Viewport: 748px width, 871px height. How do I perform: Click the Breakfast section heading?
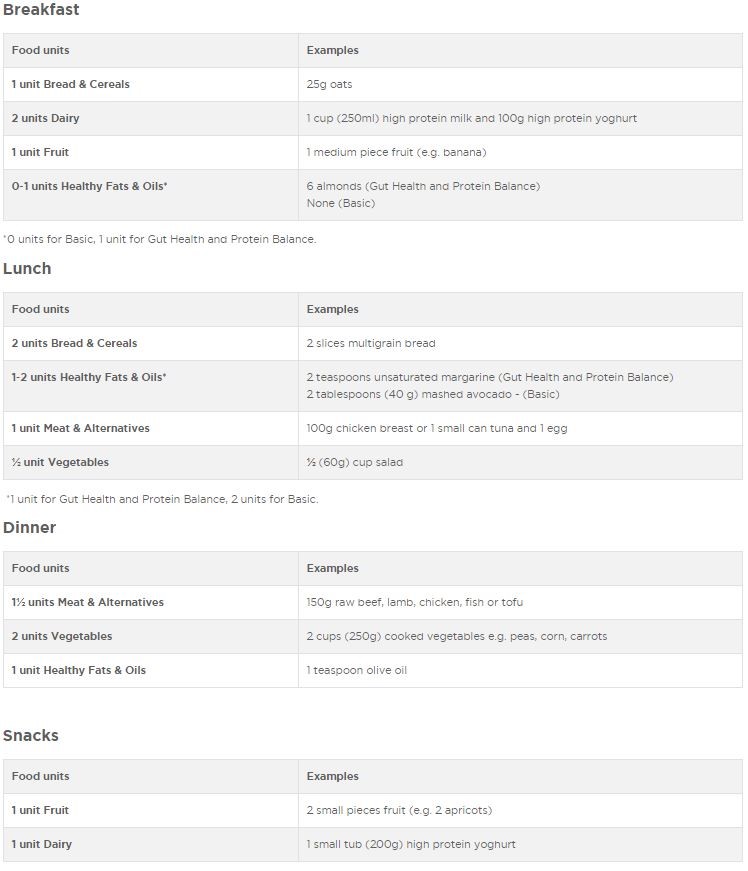[x=41, y=10]
